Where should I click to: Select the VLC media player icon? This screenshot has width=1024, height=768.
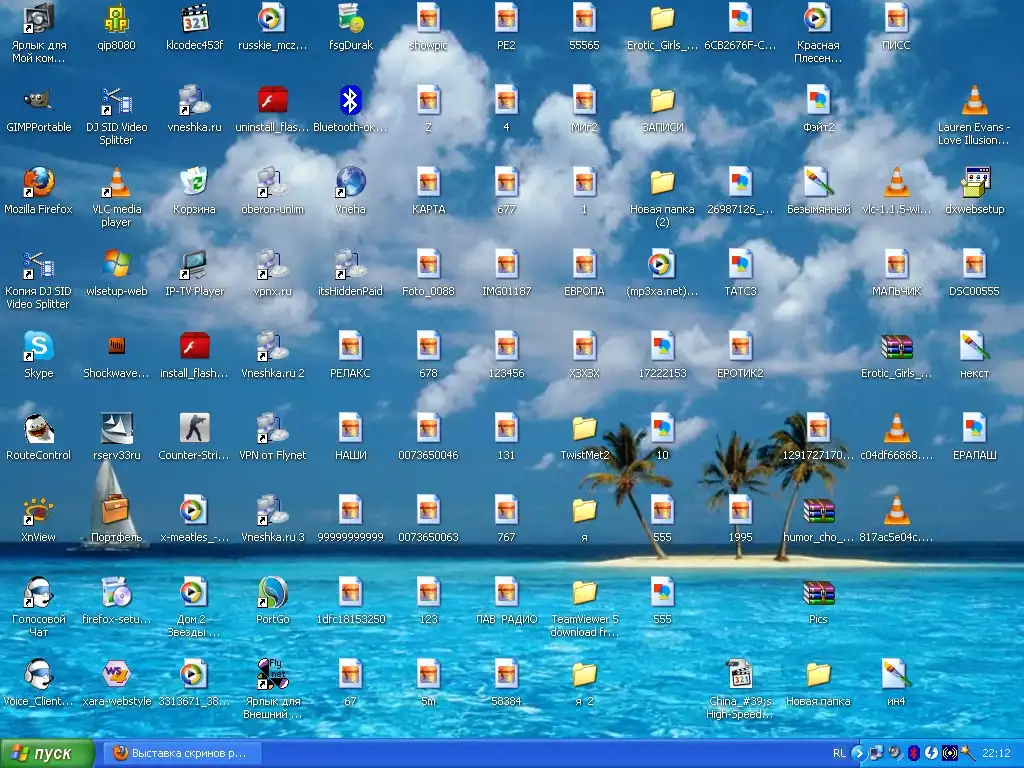(x=117, y=183)
